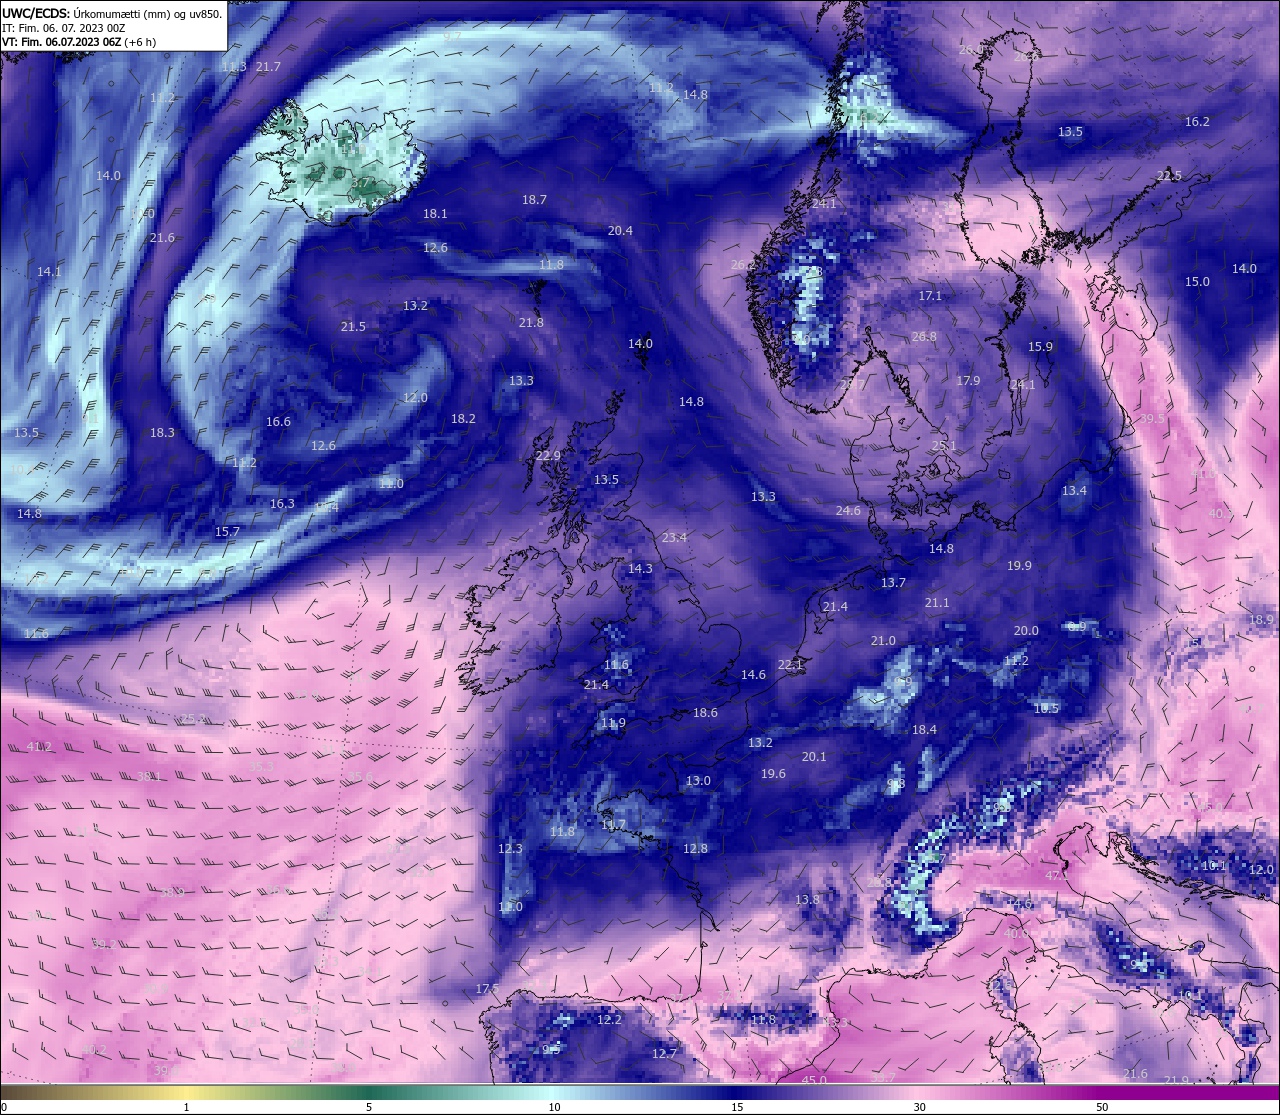Click the value 13.7 near Denmark's south
Screen dimensions: 1280x1115
tap(893, 583)
